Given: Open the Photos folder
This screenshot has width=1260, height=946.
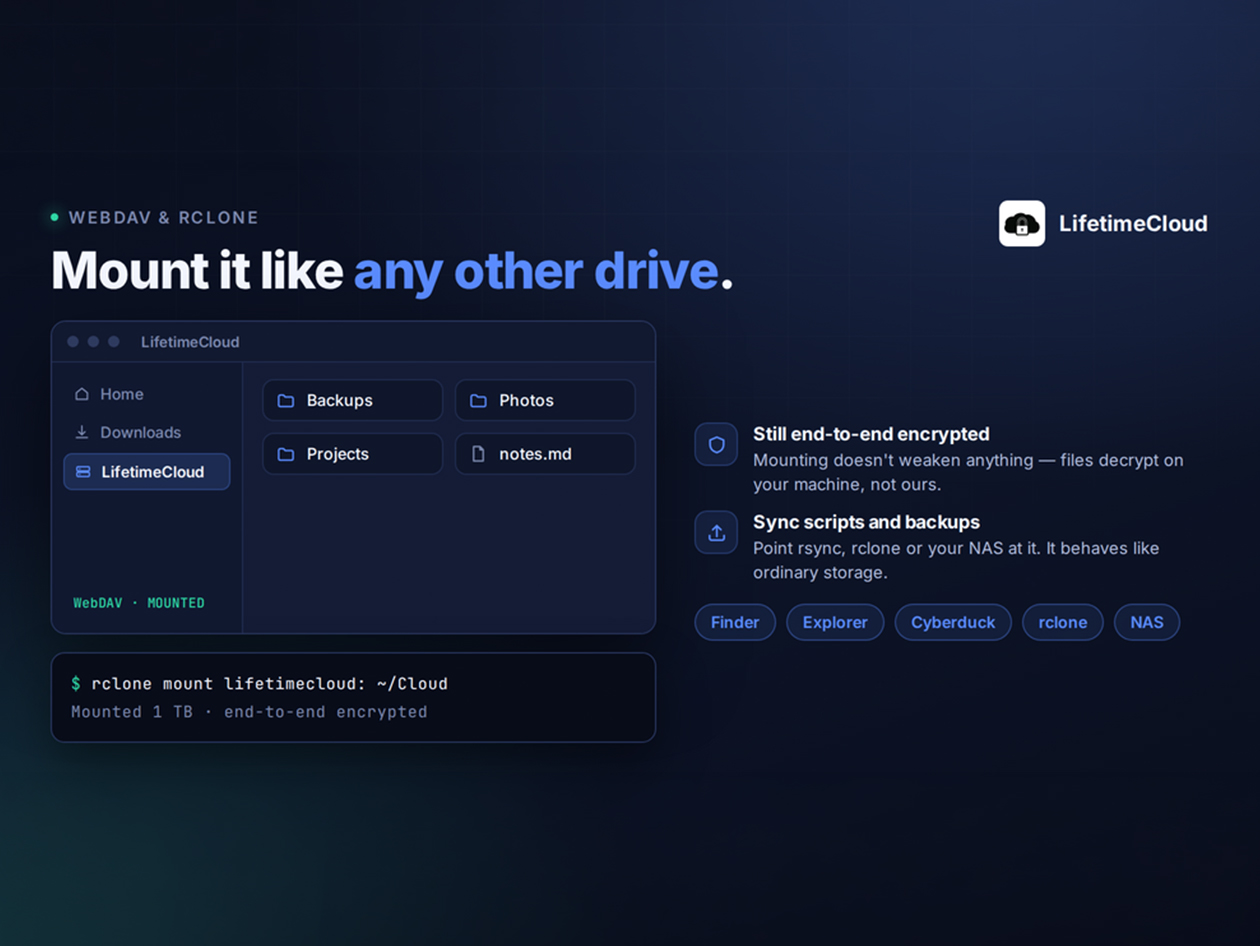Looking at the screenshot, I should (545, 400).
